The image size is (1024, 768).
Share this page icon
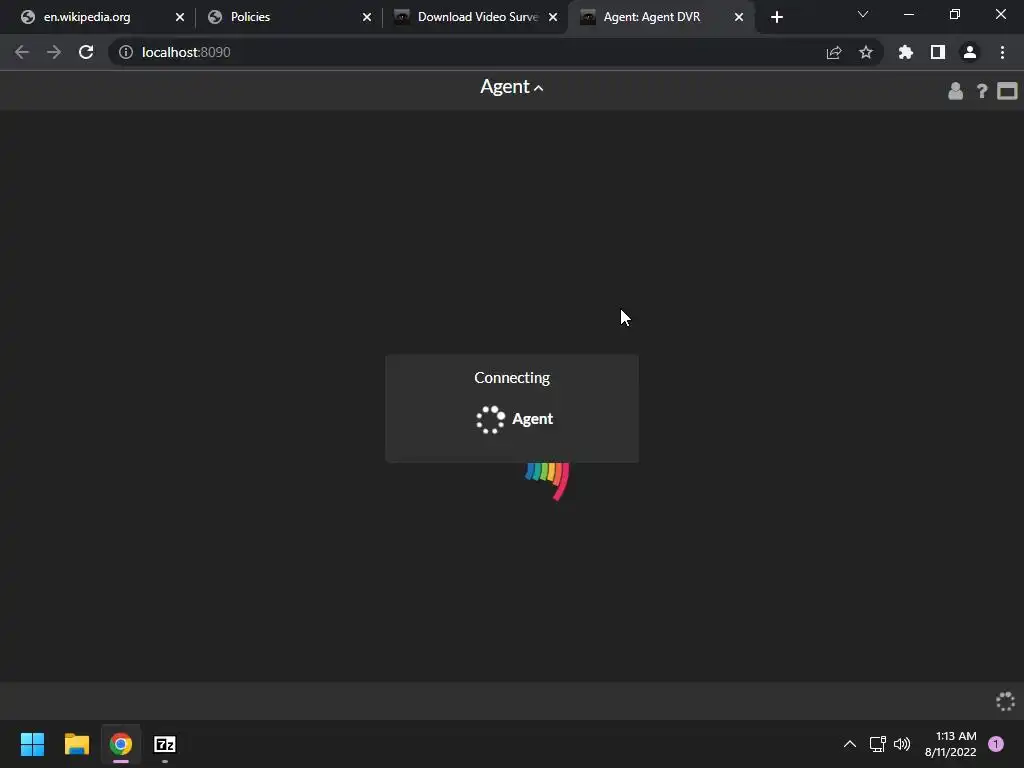point(834,52)
